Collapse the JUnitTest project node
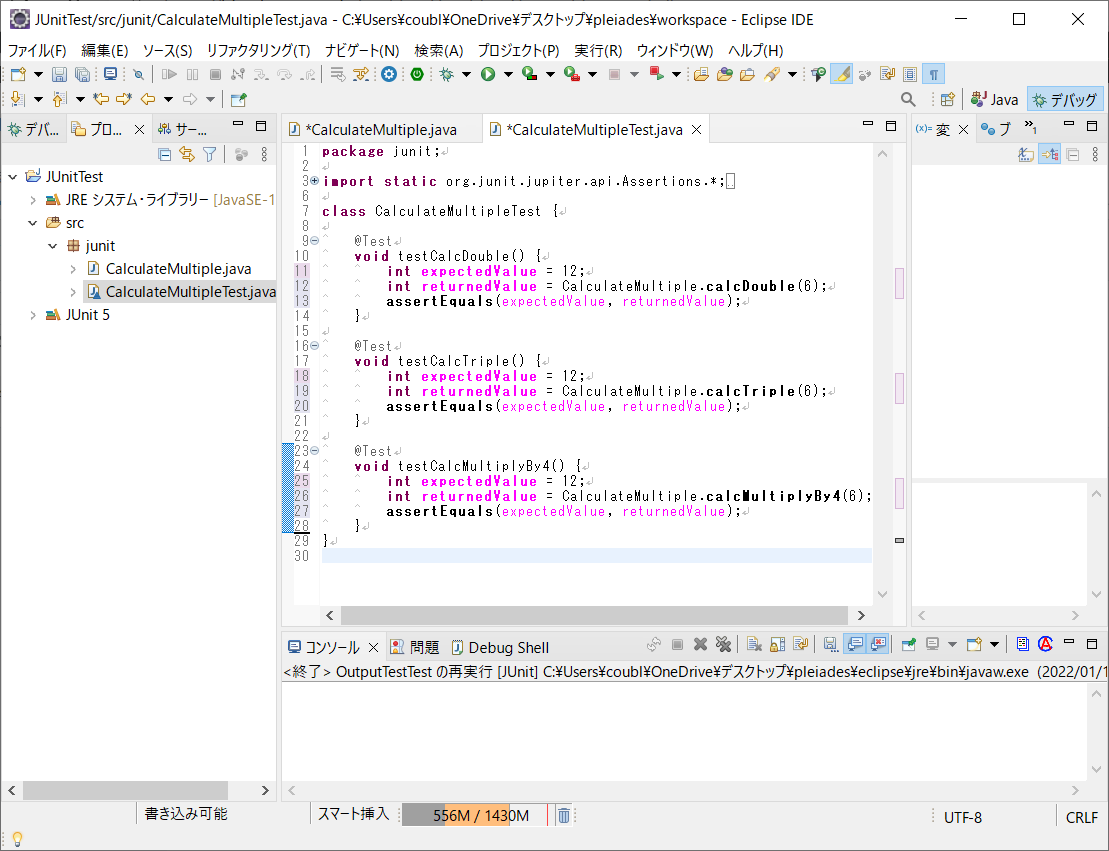Screen dimensions: 1109x851 point(13,177)
